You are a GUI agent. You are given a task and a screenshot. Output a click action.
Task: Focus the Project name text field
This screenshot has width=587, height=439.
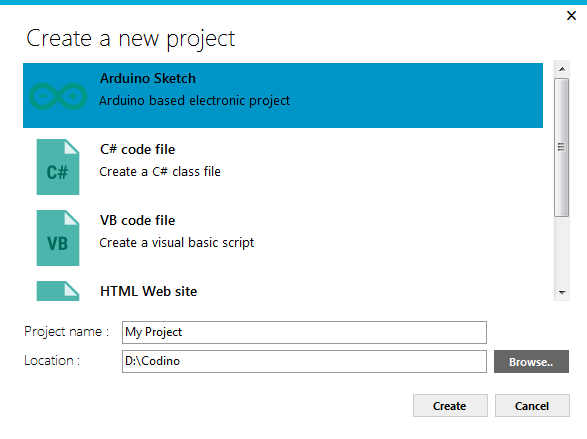pos(304,332)
